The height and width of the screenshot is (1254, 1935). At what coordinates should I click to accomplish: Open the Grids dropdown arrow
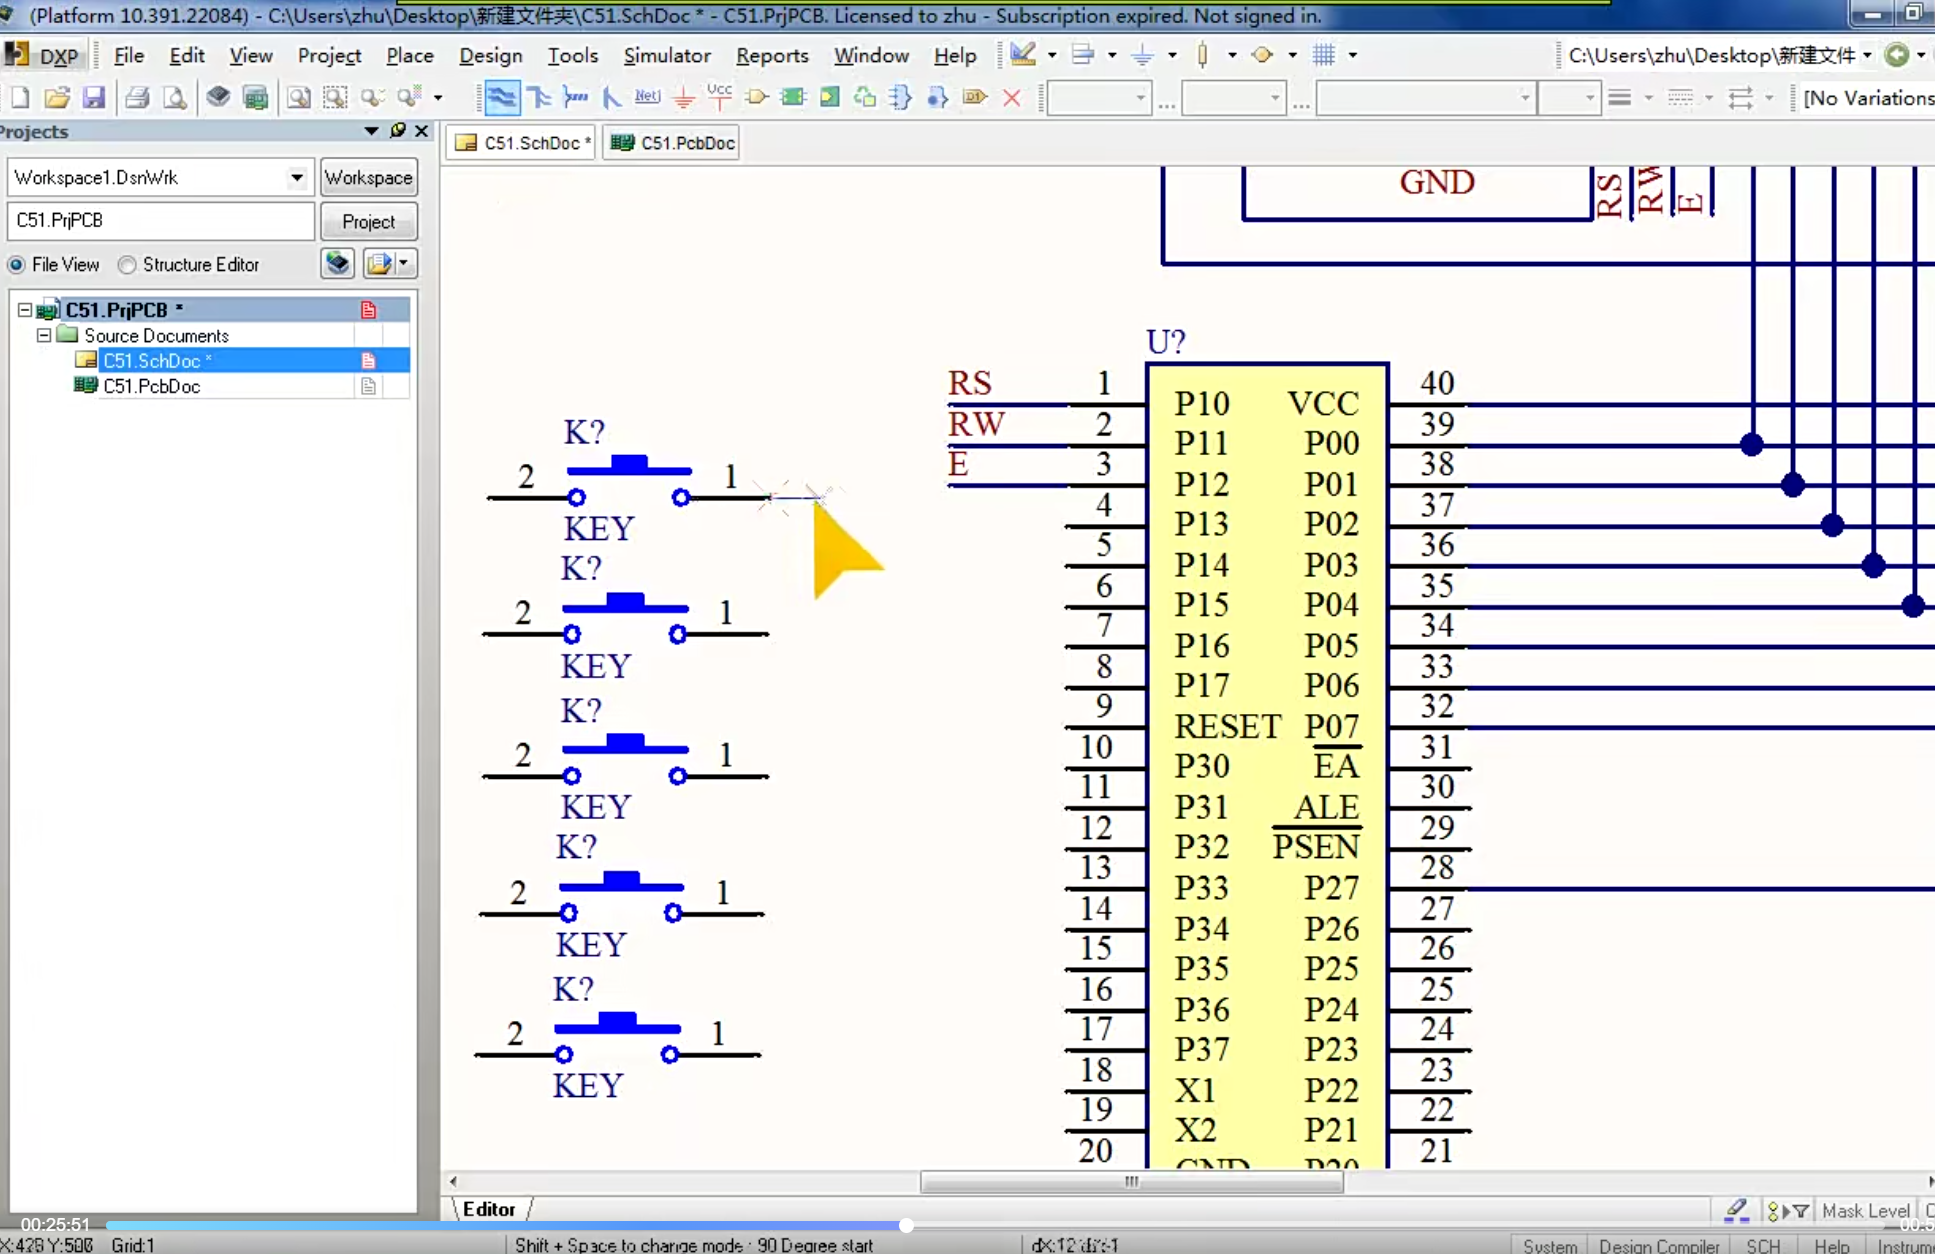(x=1352, y=55)
